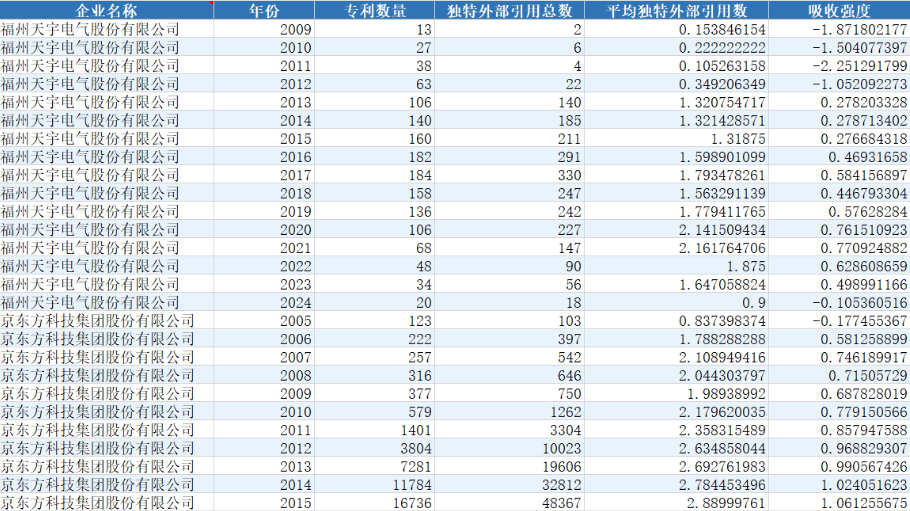The width and height of the screenshot is (910, 511).
Task: Select the 吸收强度 column header
Action: point(839,10)
